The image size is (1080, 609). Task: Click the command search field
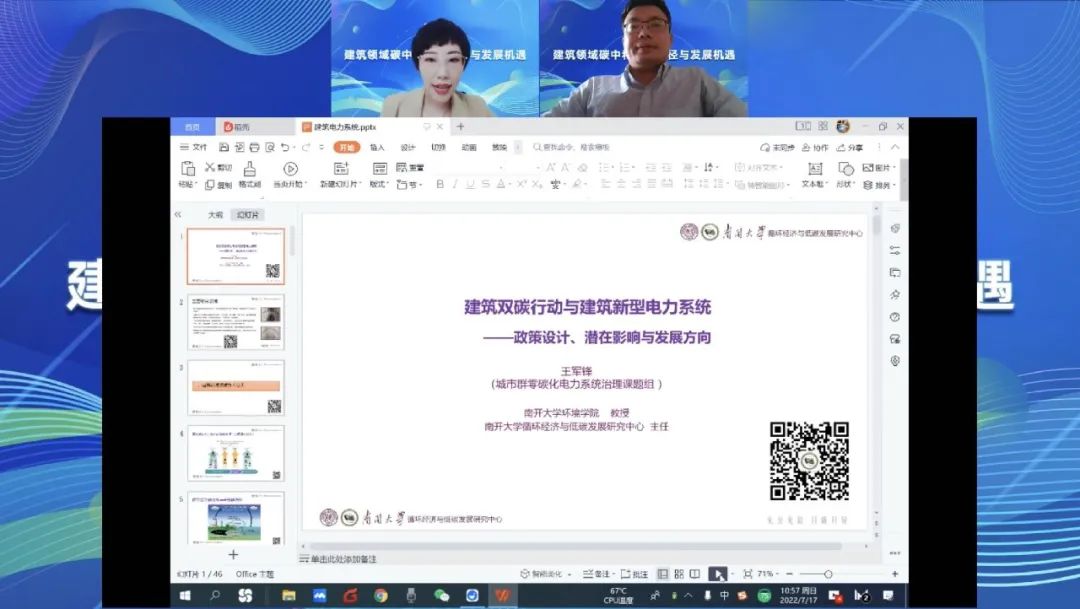(x=572, y=147)
